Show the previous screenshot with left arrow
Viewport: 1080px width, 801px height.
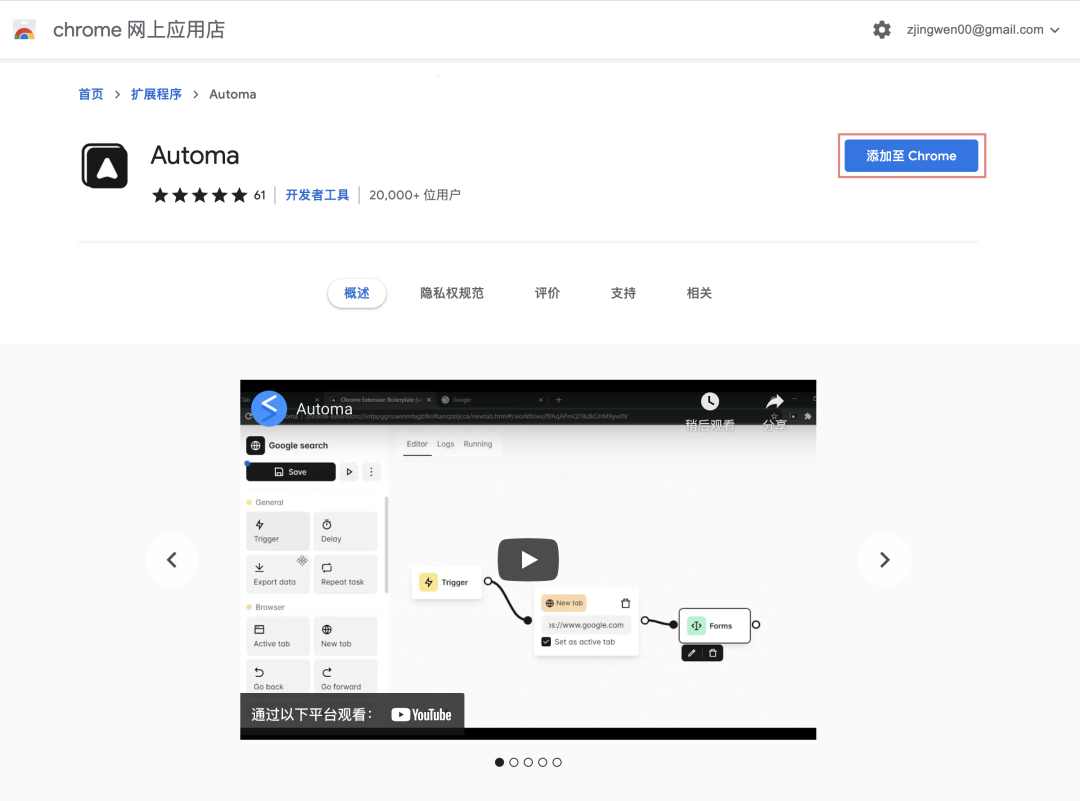click(172, 560)
